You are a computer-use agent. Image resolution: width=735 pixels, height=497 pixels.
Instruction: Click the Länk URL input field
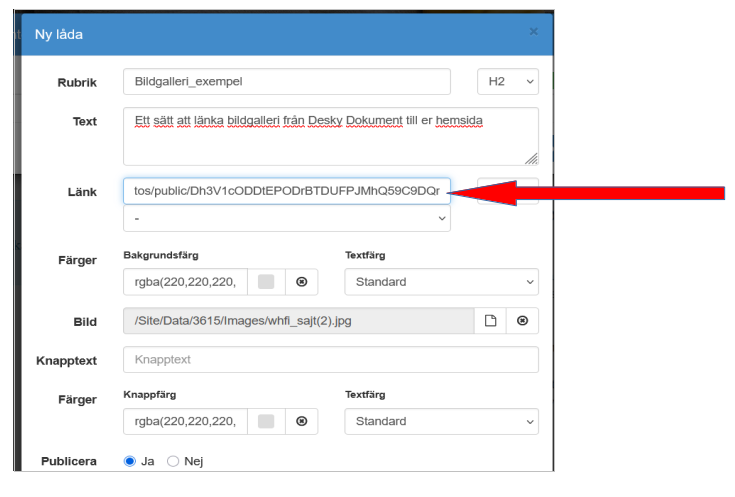pos(286,191)
